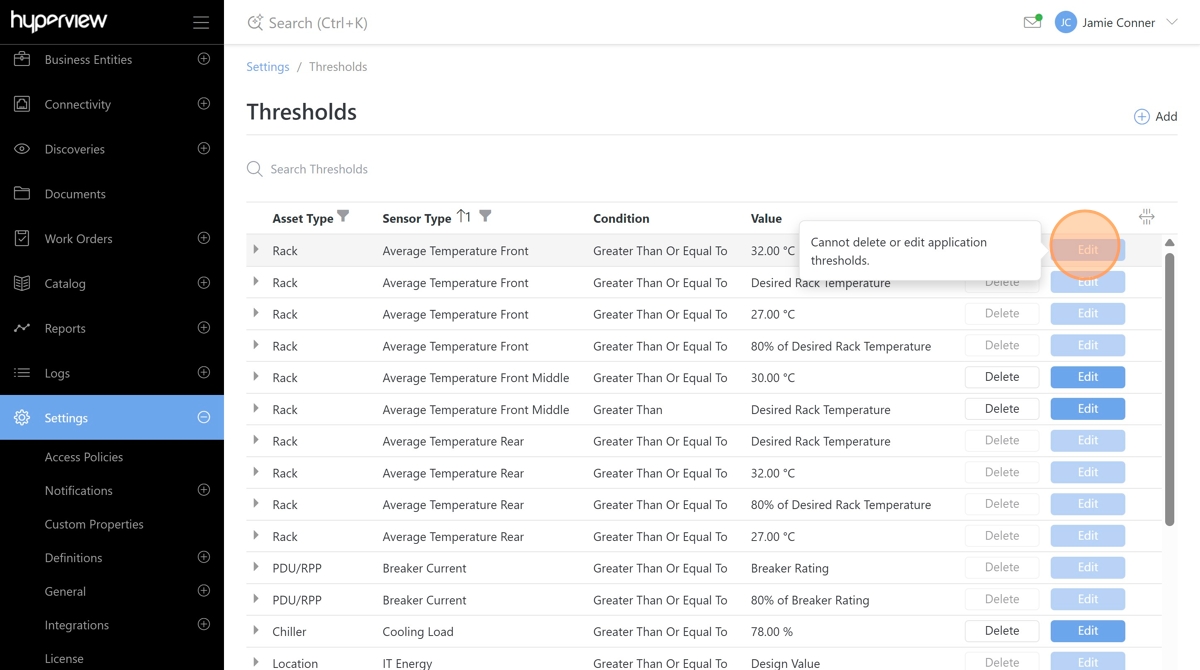Click the Sensor Type filter icon
Viewport: 1200px width, 670px height.
(485, 217)
